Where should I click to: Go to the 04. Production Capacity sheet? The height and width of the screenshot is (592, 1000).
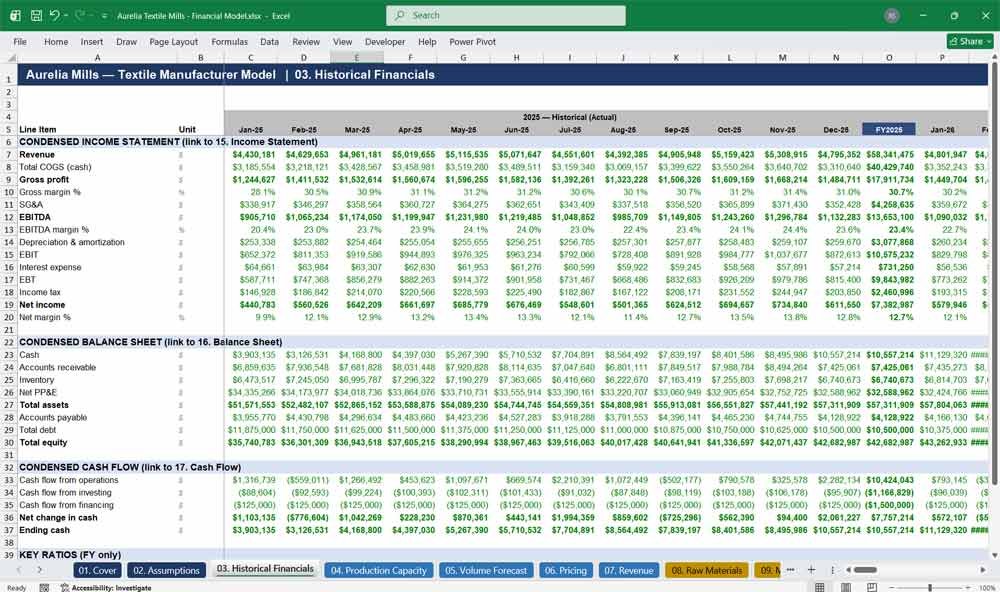click(379, 570)
